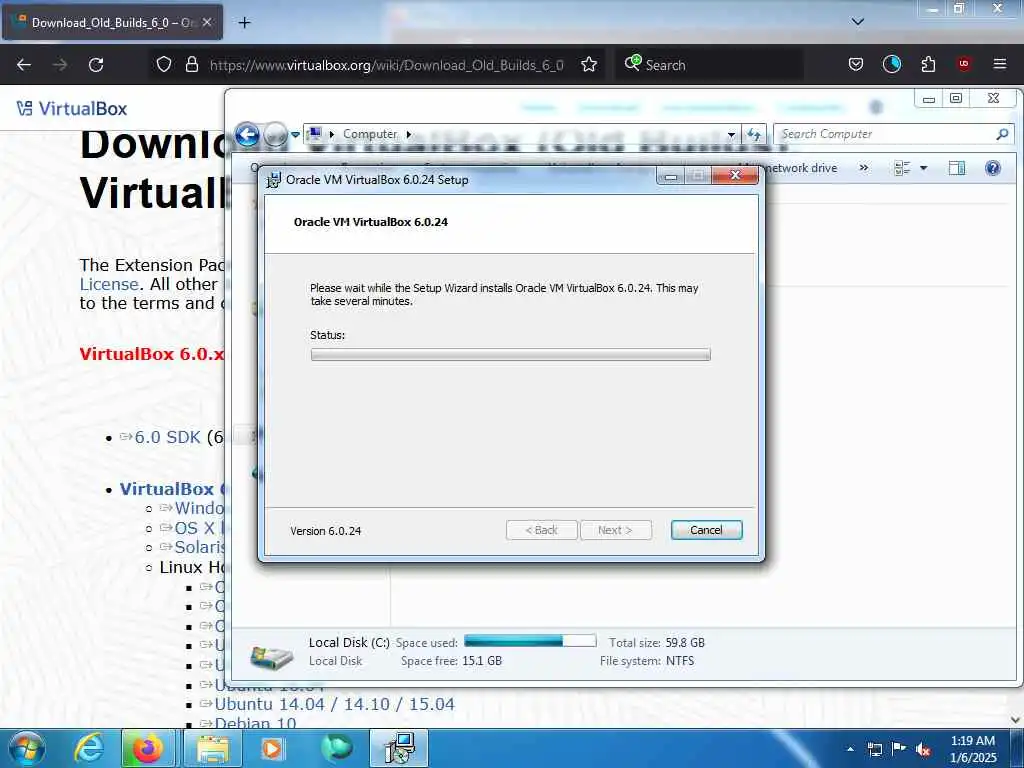1024x768 pixels.
Task: Click the uBlock Origin extension icon
Action: point(964,64)
